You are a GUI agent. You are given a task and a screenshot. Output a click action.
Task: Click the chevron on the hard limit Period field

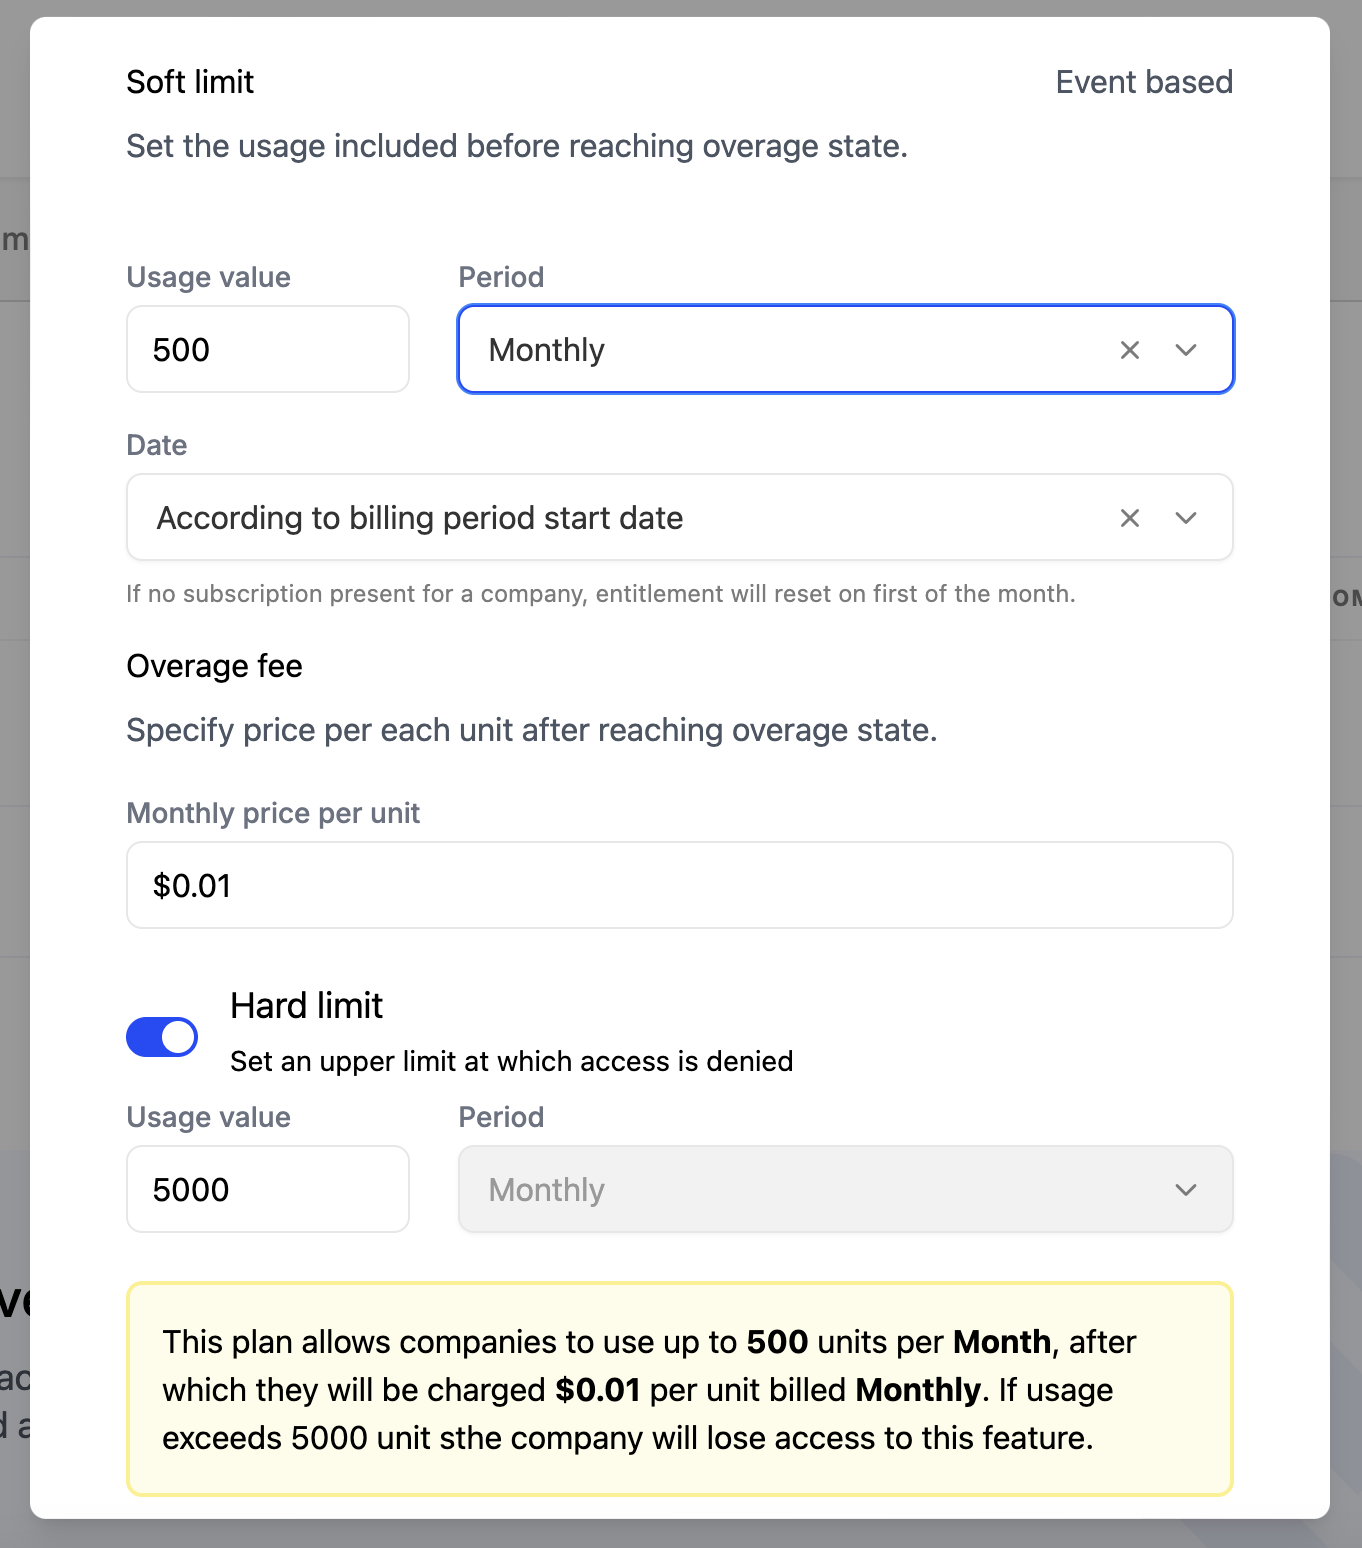[x=1186, y=1190]
